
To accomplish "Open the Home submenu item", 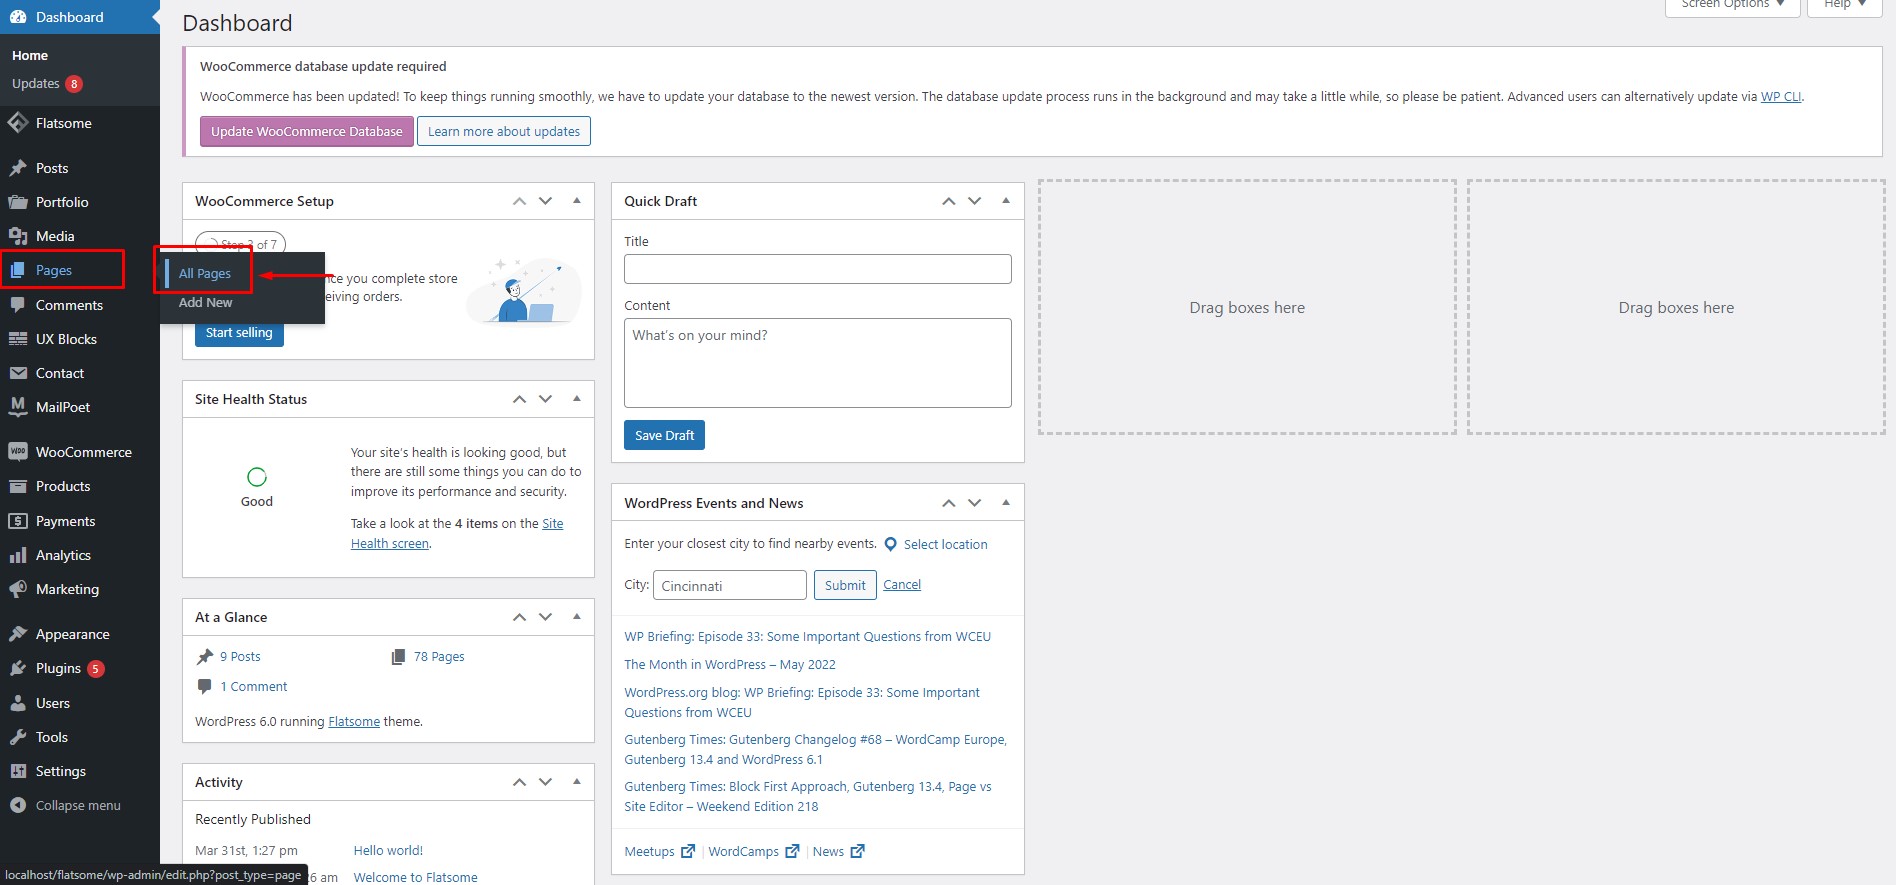I will [30, 55].
